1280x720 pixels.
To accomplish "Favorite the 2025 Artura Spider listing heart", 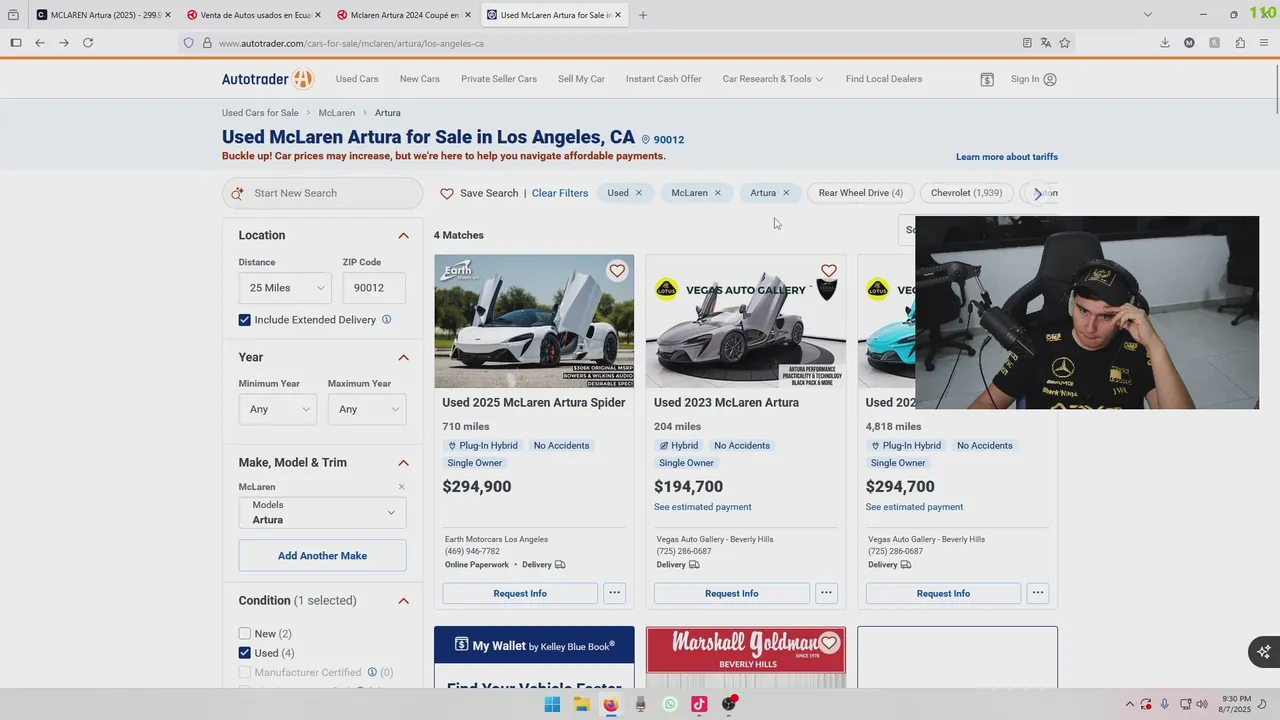I will click(x=617, y=271).
